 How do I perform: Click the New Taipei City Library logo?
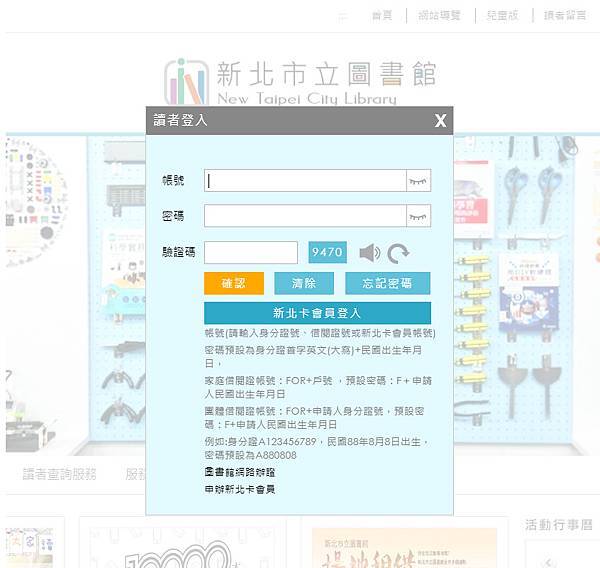click(300, 83)
